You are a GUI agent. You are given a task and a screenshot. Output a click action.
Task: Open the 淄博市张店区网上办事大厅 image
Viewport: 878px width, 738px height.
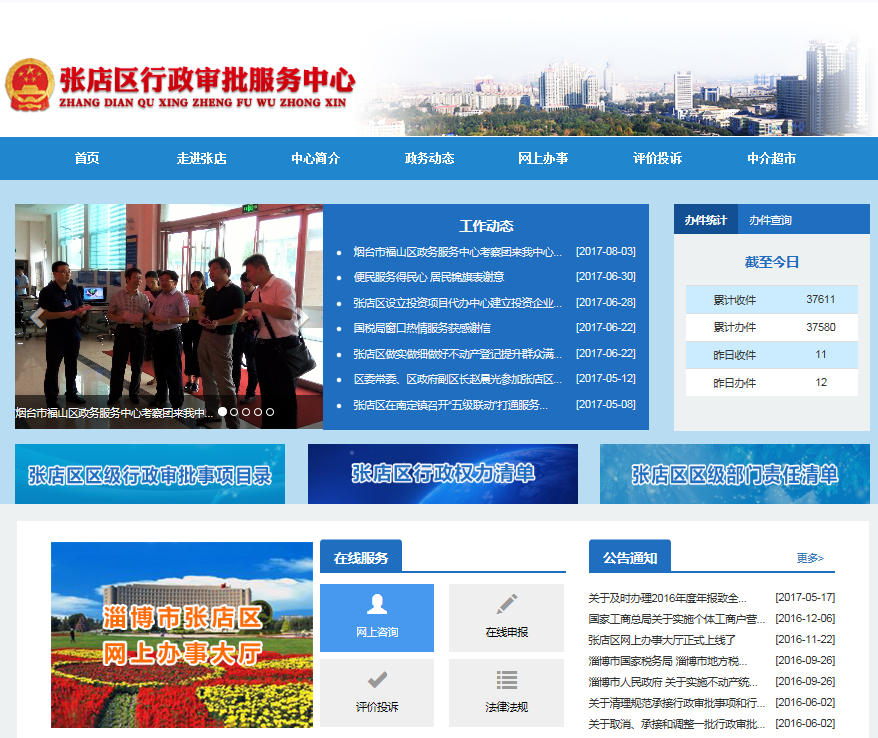click(182, 635)
